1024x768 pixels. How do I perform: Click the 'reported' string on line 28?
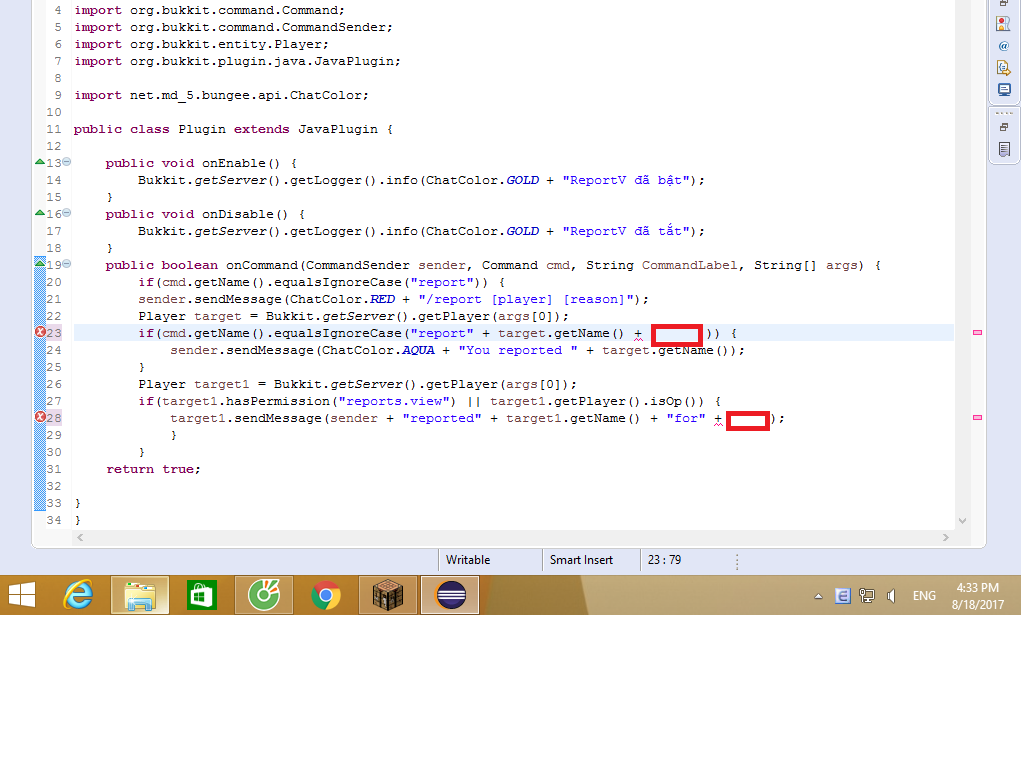tap(442, 418)
